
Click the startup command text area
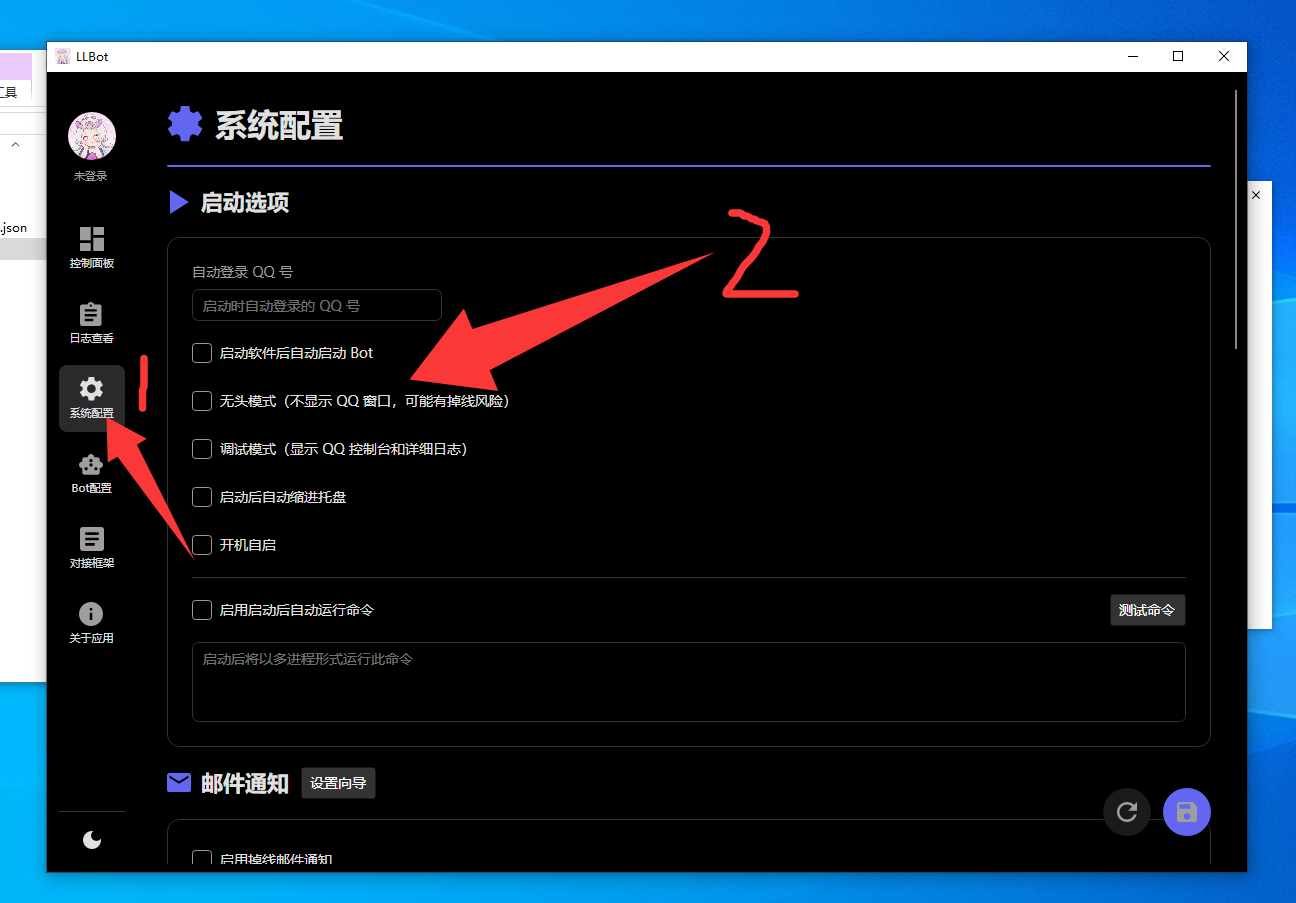[689, 682]
